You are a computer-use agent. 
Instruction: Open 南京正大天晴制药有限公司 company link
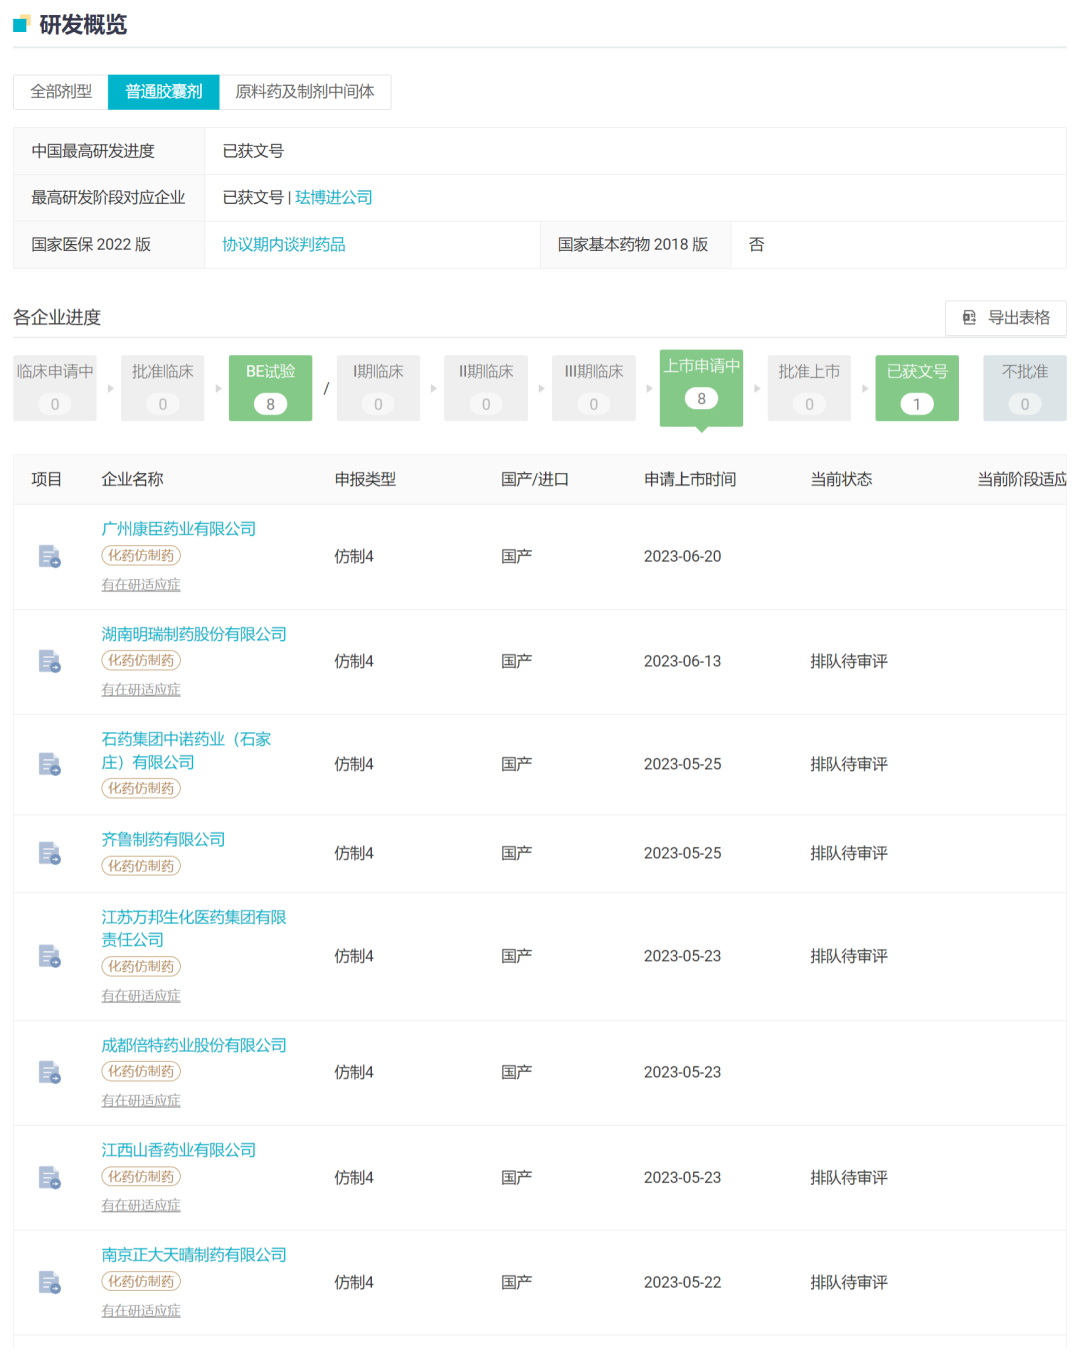[194, 1254]
